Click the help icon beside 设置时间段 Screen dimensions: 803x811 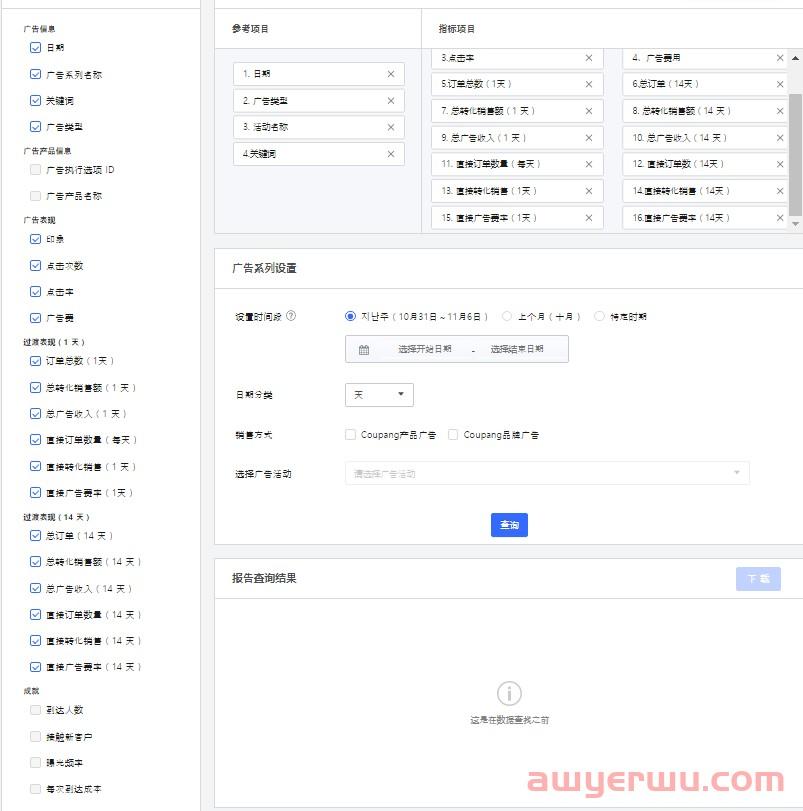coord(291,317)
